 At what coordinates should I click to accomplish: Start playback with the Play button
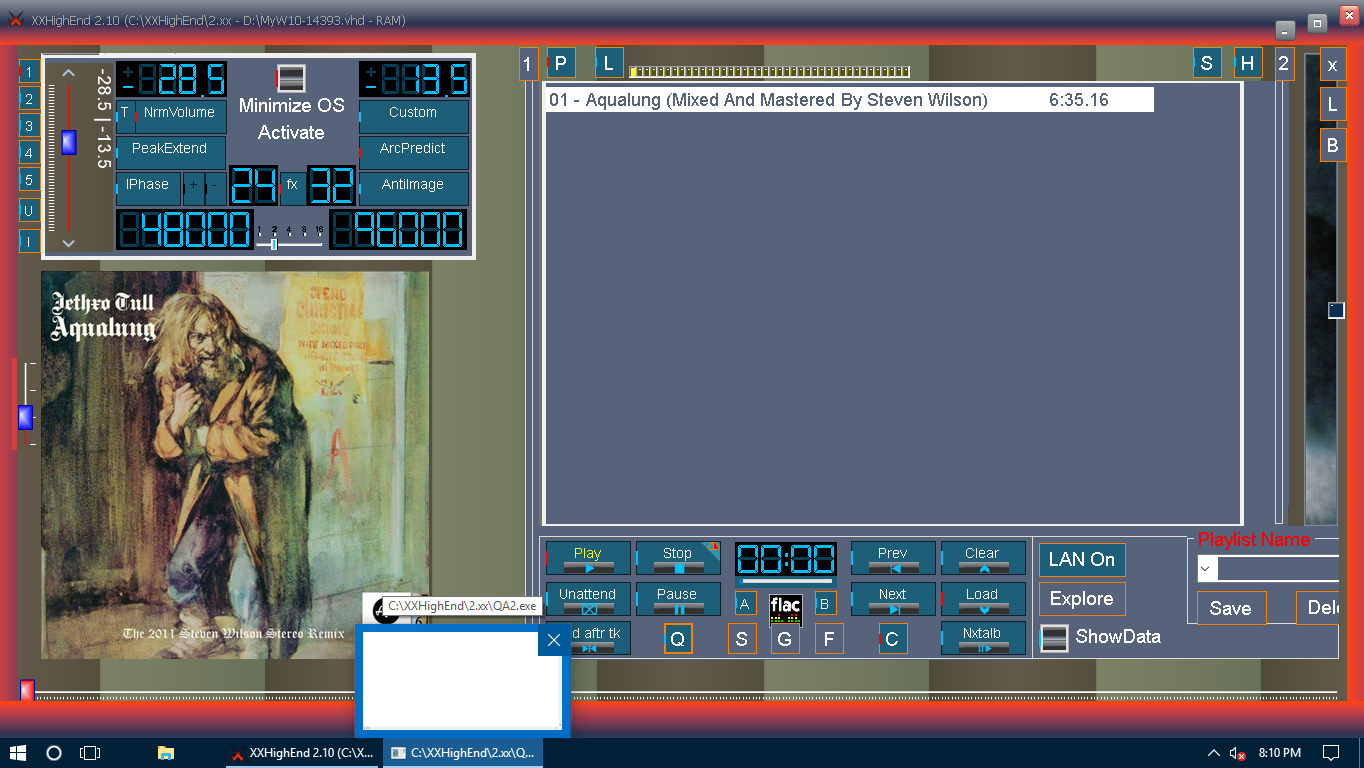(588, 558)
